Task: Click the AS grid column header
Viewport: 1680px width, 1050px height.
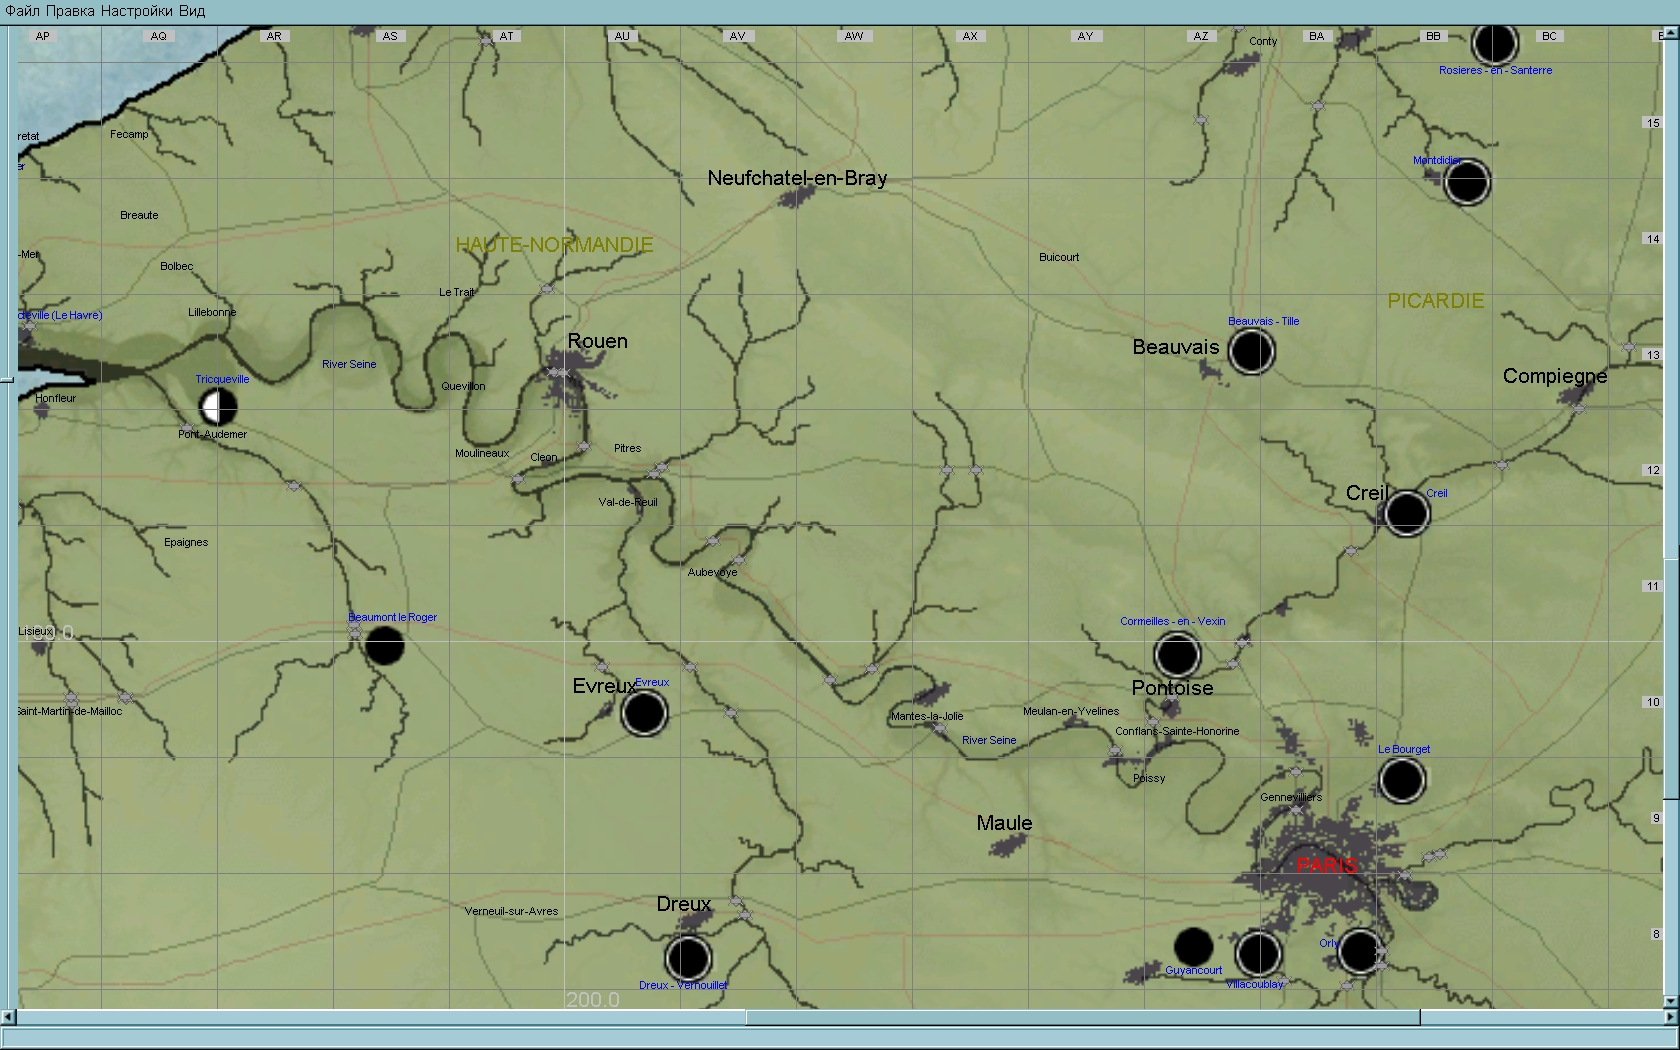Action: [x=390, y=36]
